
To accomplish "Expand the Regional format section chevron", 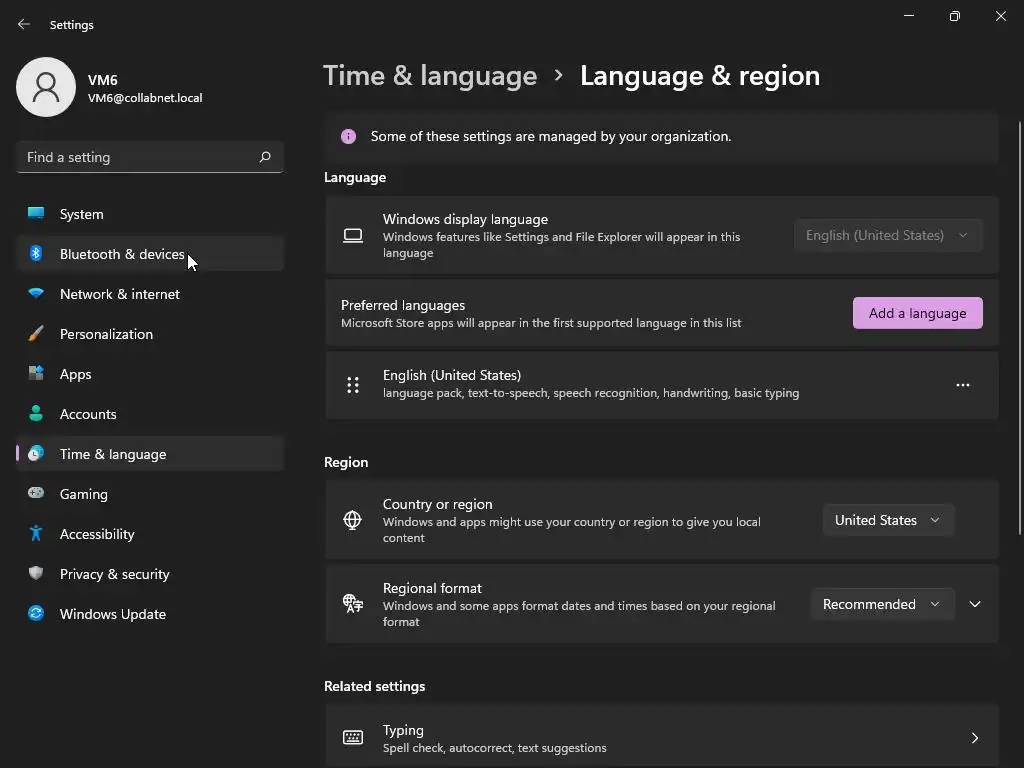I will coord(975,604).
